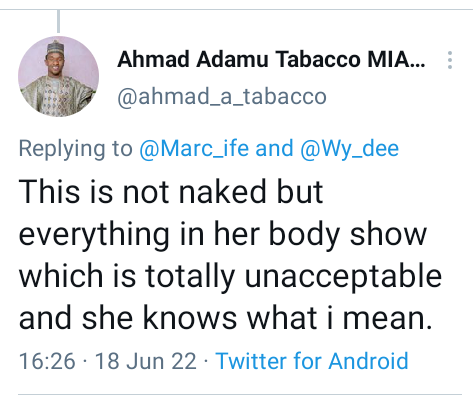This screenshot has height=414, width=473.
Task: Click the line 'This is not naked but'
Action: pos(171,192)
